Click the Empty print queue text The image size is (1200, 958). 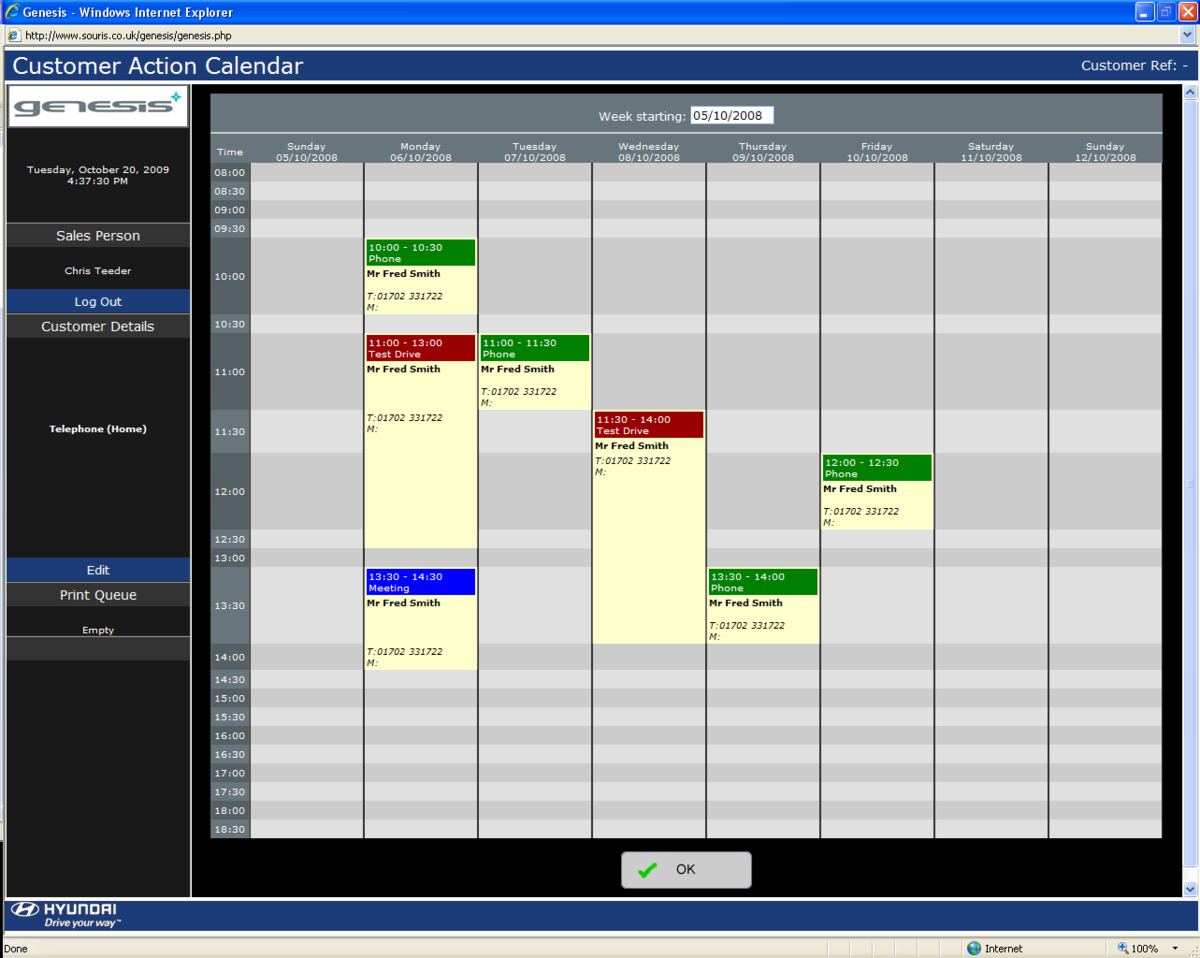[x=98, y=631]
